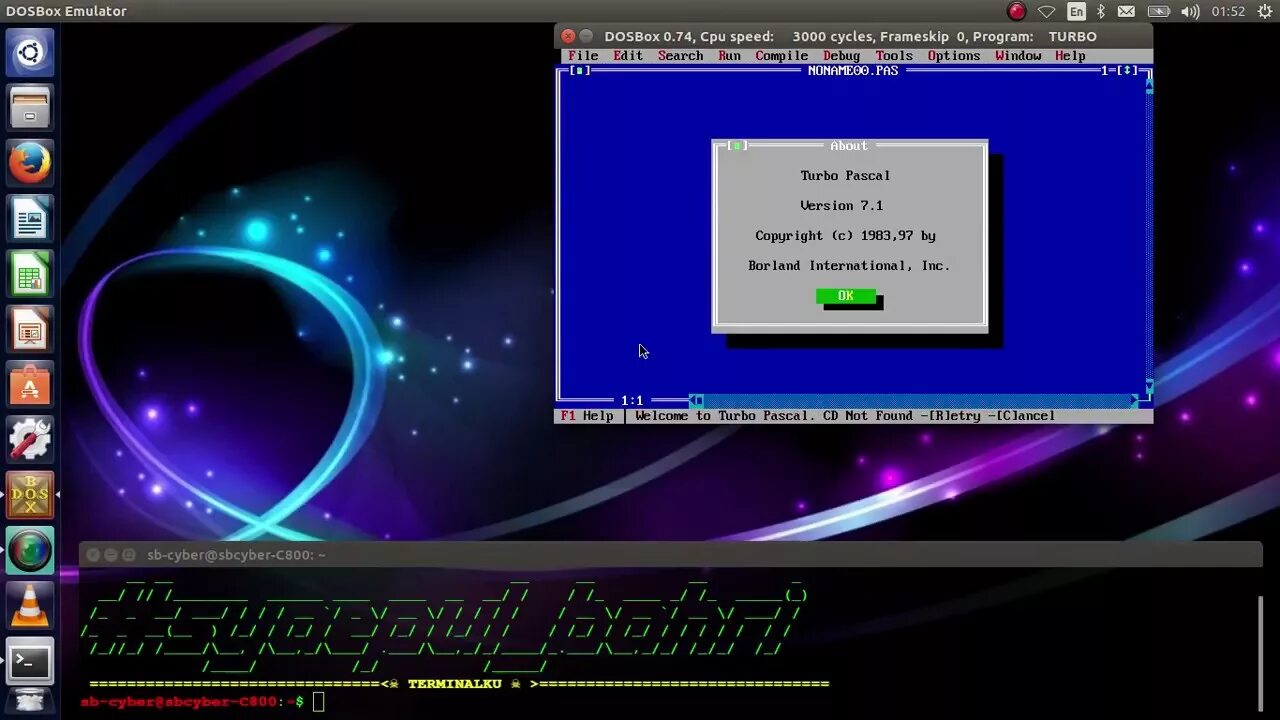1280x720 pixels.
Task: Click "Version 7.1" text in About dialog
Action: (841, 206)
